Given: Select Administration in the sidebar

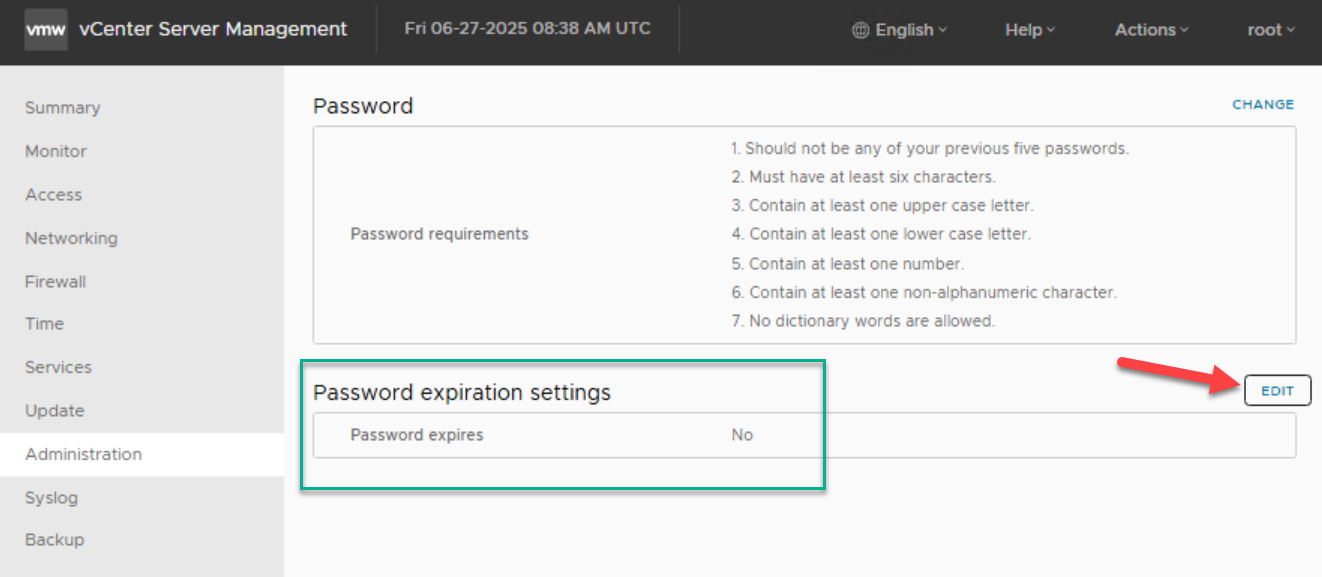Looking at the screenshot, I should [x=84, y=454].
